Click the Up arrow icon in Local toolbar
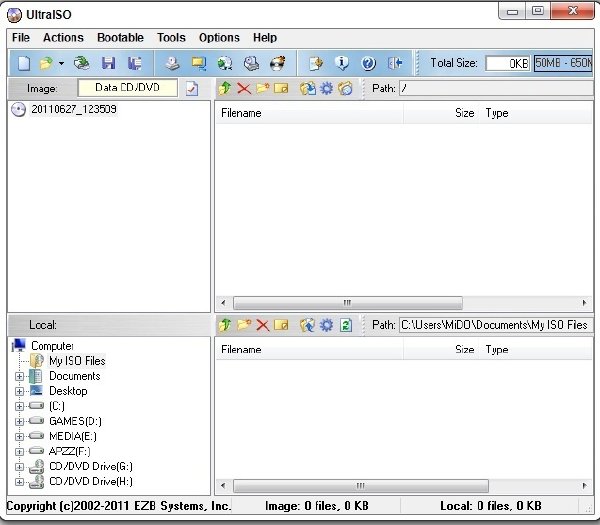 pos(225,325)
